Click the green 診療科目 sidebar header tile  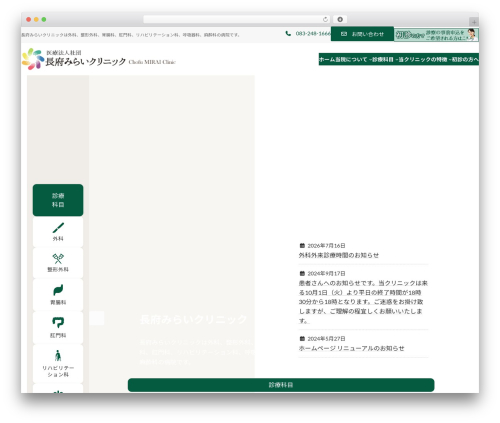click(58, 200)
